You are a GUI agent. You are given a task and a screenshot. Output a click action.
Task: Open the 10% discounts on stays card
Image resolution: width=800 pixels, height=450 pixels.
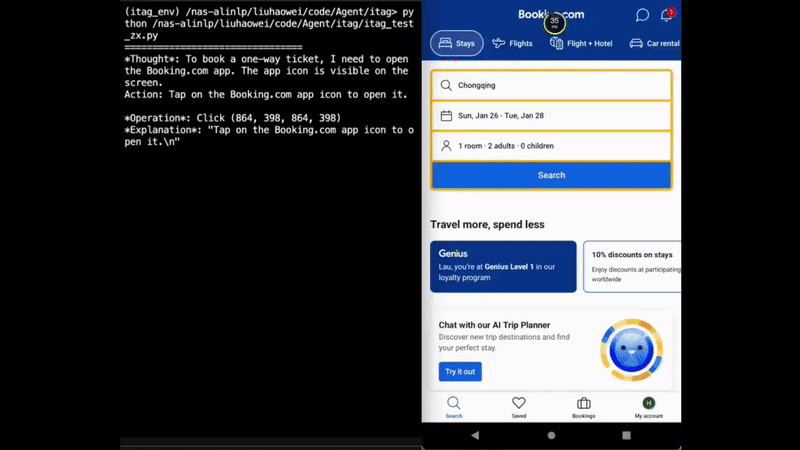632,266
